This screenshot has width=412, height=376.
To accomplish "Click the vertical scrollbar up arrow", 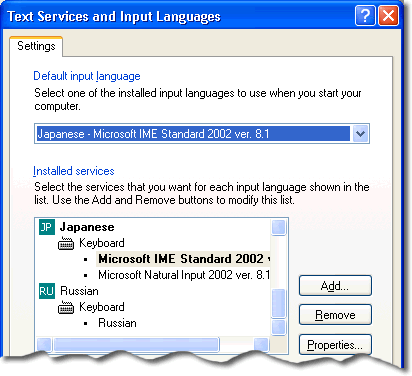I will pyautogui.click(x=279, y=227).
